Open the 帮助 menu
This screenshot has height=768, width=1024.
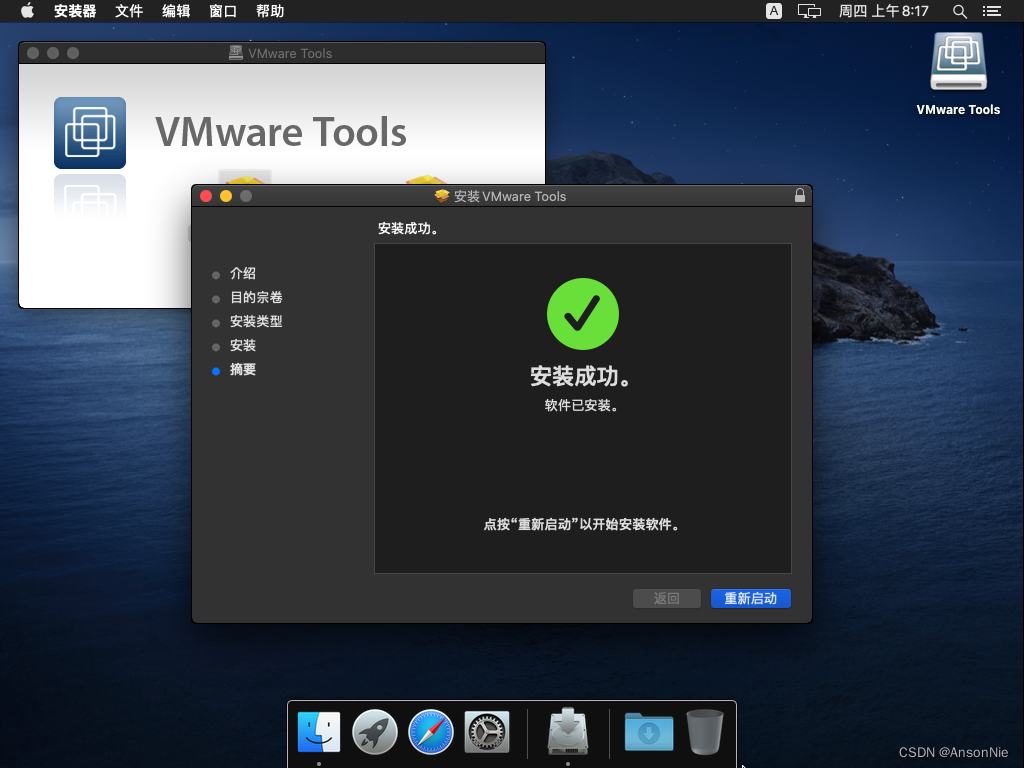(x=270, y=10)
